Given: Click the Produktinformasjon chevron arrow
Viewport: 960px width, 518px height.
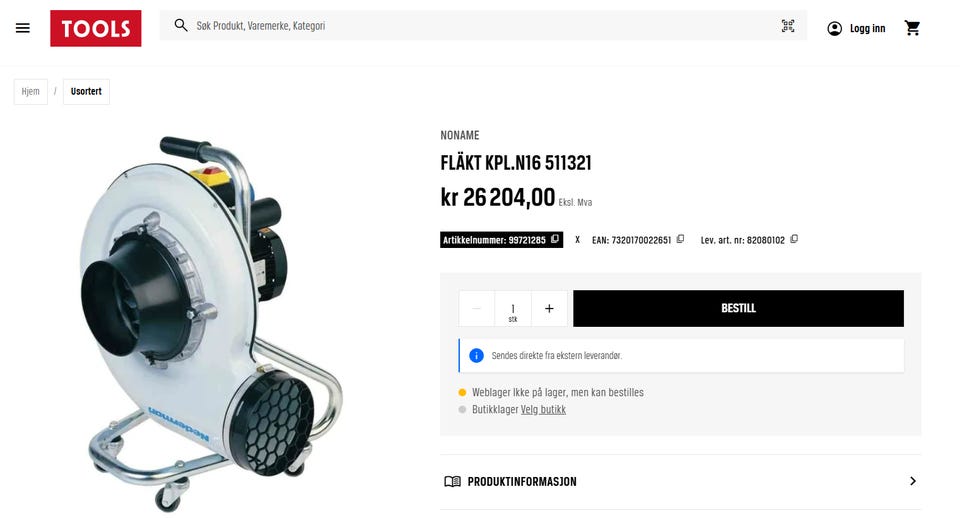Looking at the screenshot, I should tap(913, 481).
